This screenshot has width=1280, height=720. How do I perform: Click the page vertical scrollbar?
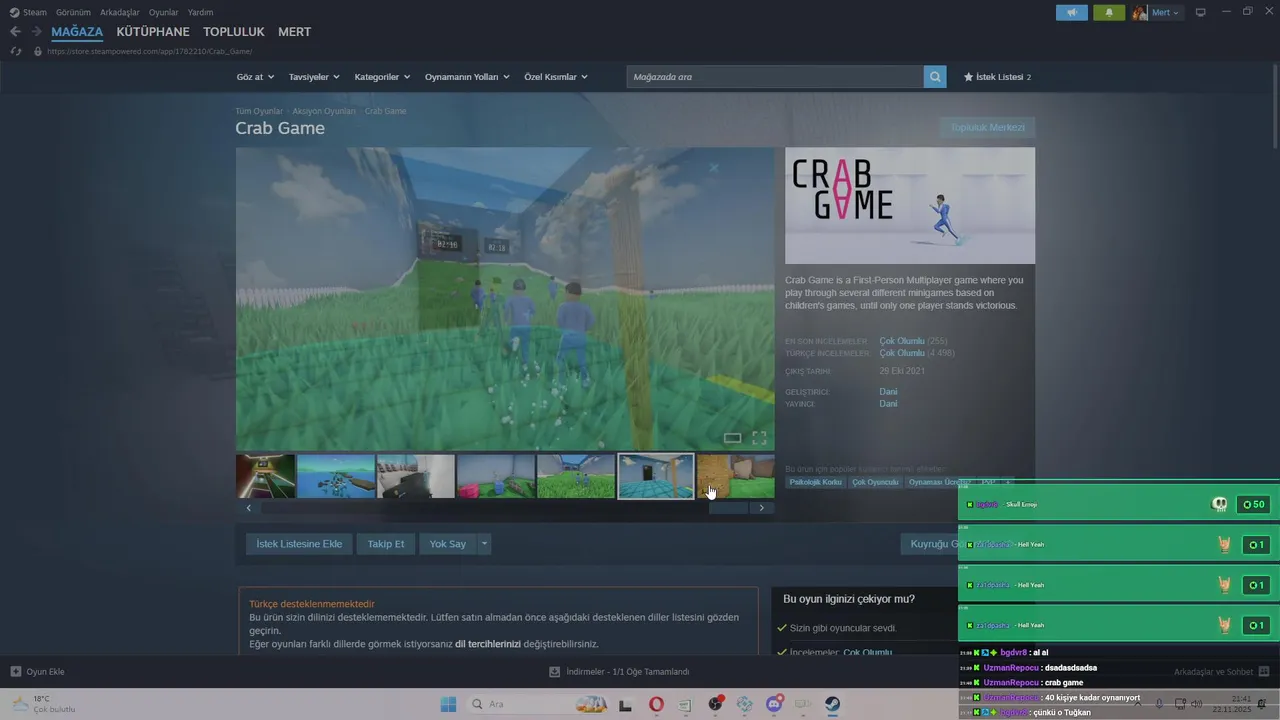(1273, 108)
